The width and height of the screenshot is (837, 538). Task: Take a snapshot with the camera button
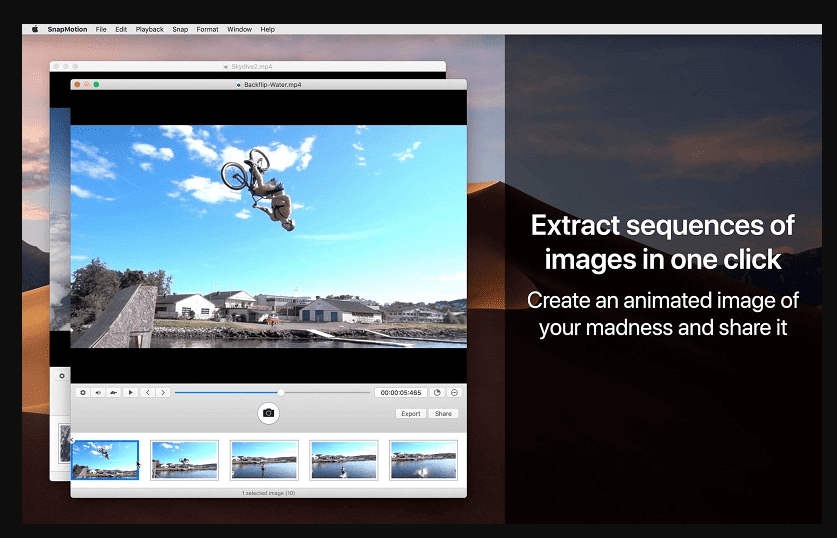click(x=269, y=413)
